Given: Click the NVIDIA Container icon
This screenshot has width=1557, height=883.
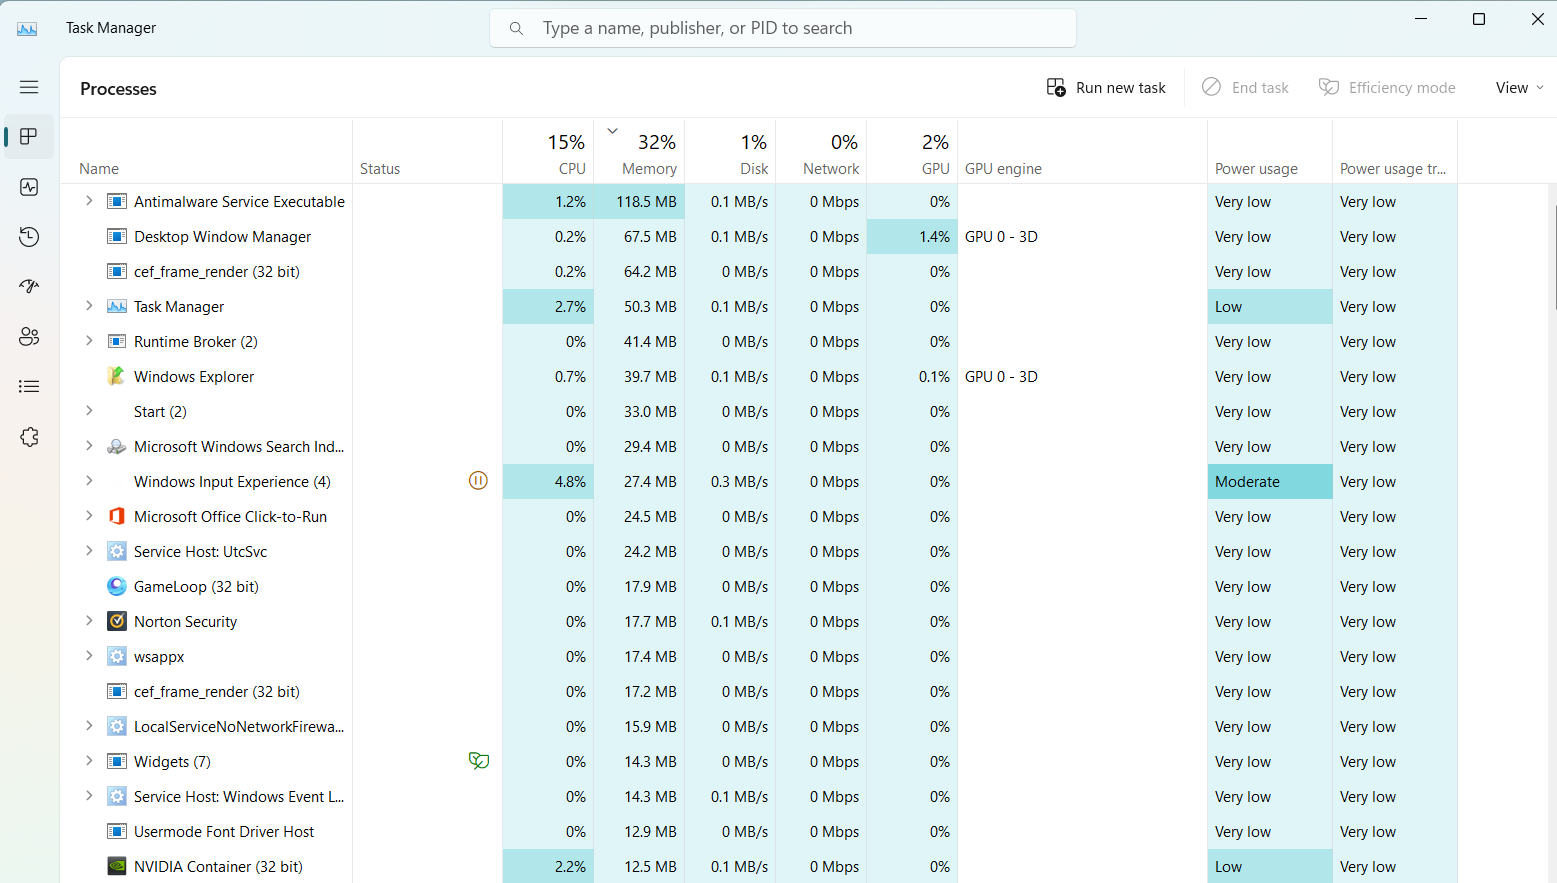Looking at the screenshot, I should (x=117, y=866).
